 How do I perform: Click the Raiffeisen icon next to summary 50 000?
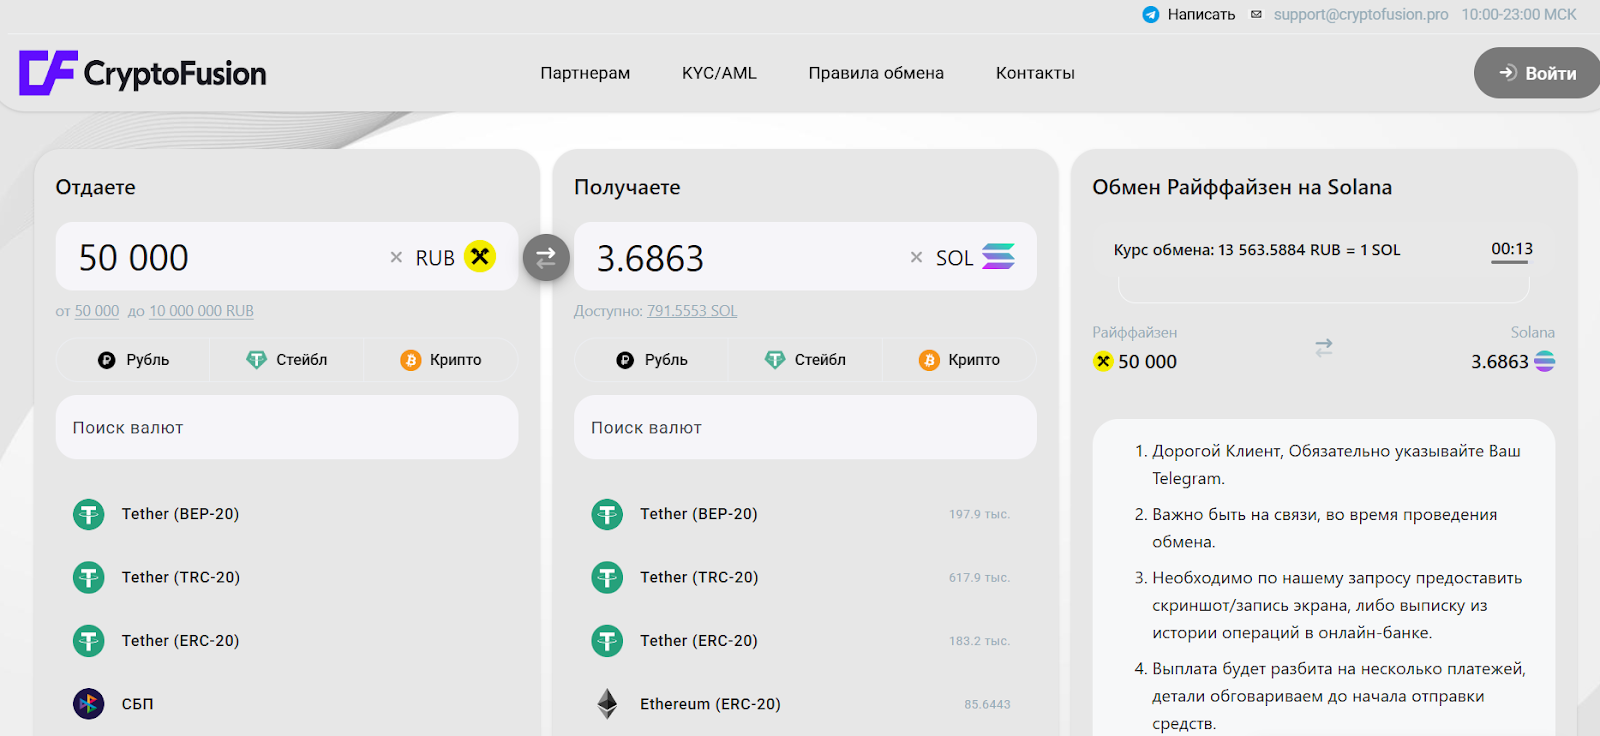1103,361
